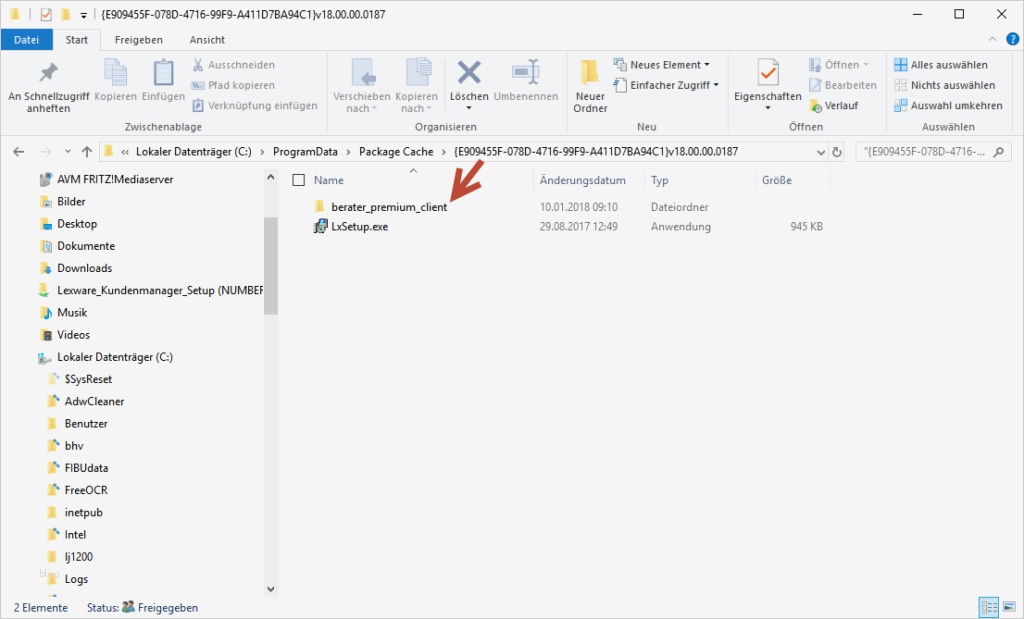Create a Neuer Ordner folder
The image size is (1024, 619).
[590, 87]
